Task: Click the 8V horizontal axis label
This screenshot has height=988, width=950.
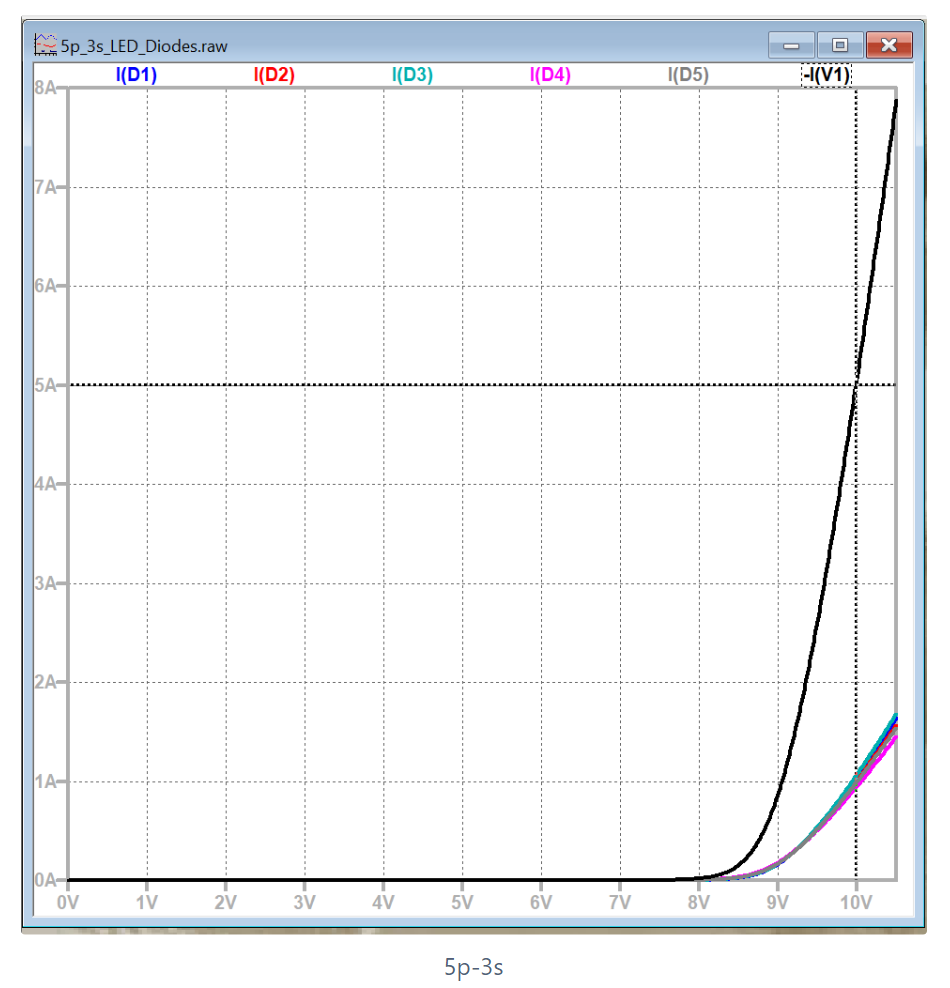Action: click(699, 903)
